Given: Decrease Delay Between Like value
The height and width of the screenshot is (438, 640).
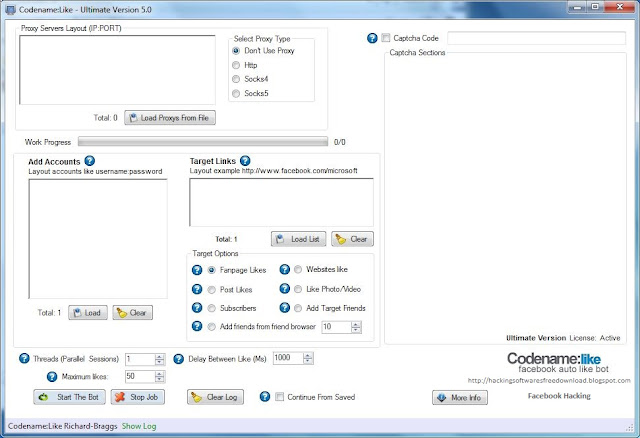Looking at the screenshot, I should [x=308, y=361].
